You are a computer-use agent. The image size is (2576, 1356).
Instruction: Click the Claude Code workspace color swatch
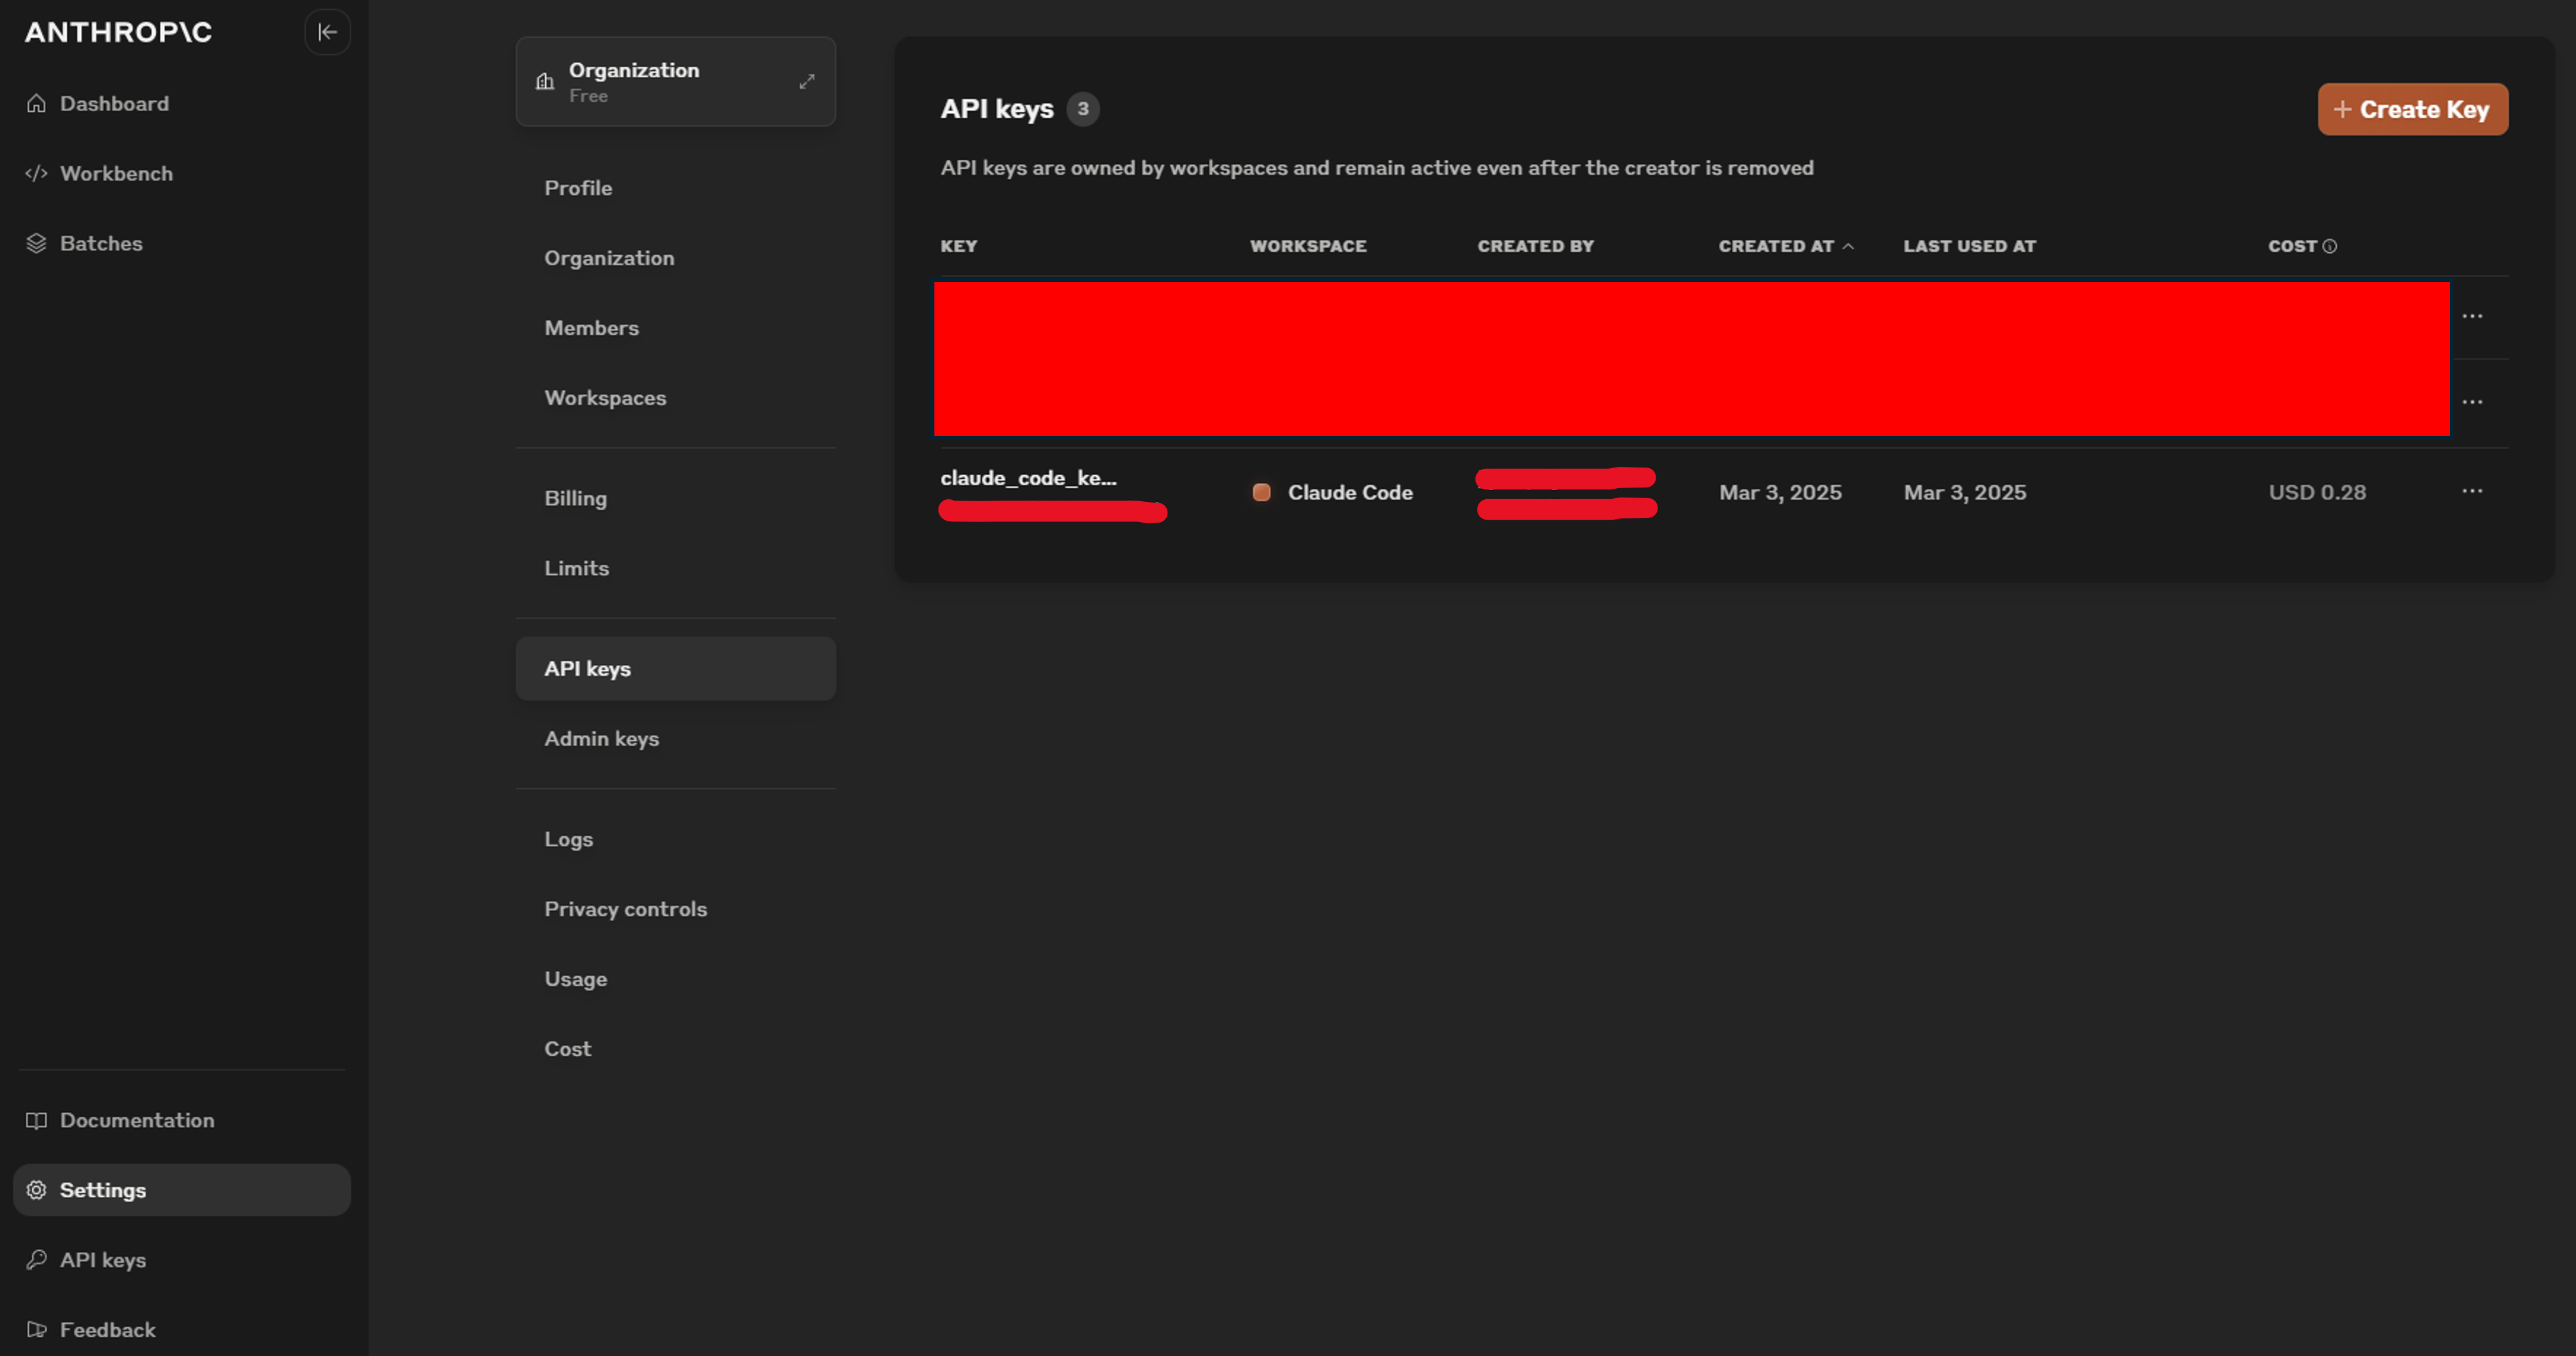pos(1261,492)
